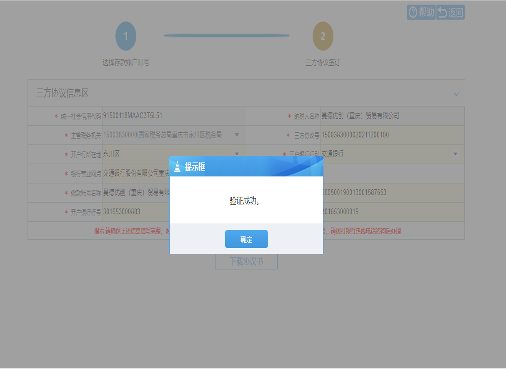Click the 确定 button in the dialog
Image resolution: width=506 pixels, height=369 pixels.
click(x=246, y=239)
